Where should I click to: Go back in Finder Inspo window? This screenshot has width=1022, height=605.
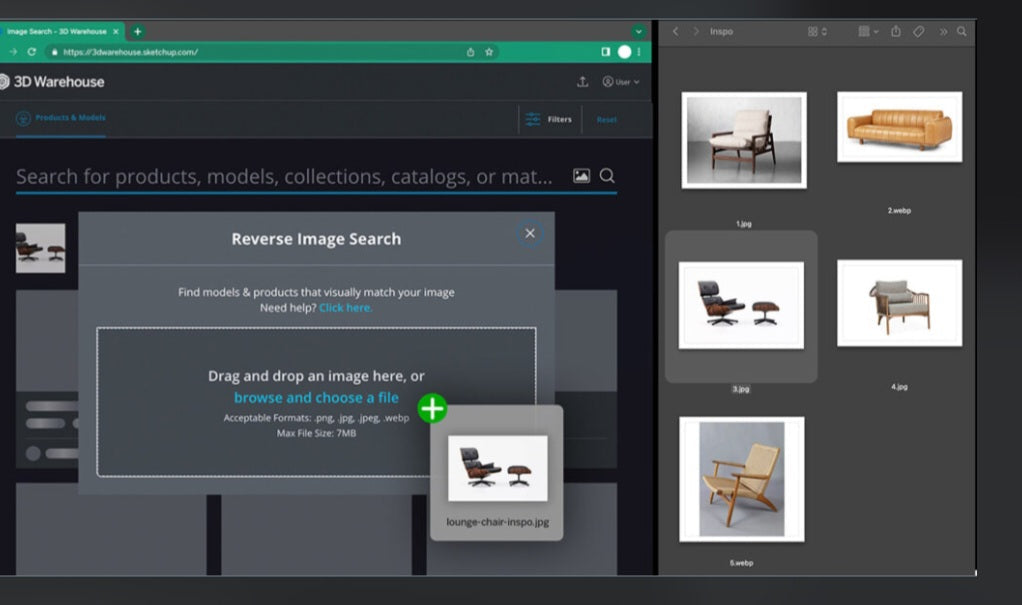pos(676,31)
